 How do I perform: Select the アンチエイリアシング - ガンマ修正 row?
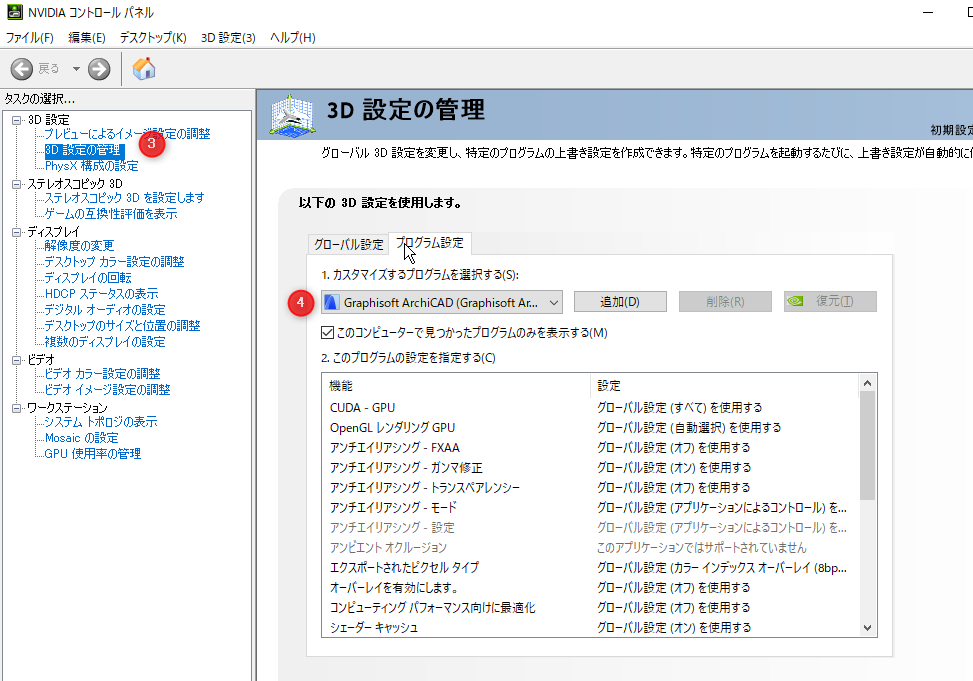(x=591, y=467)
